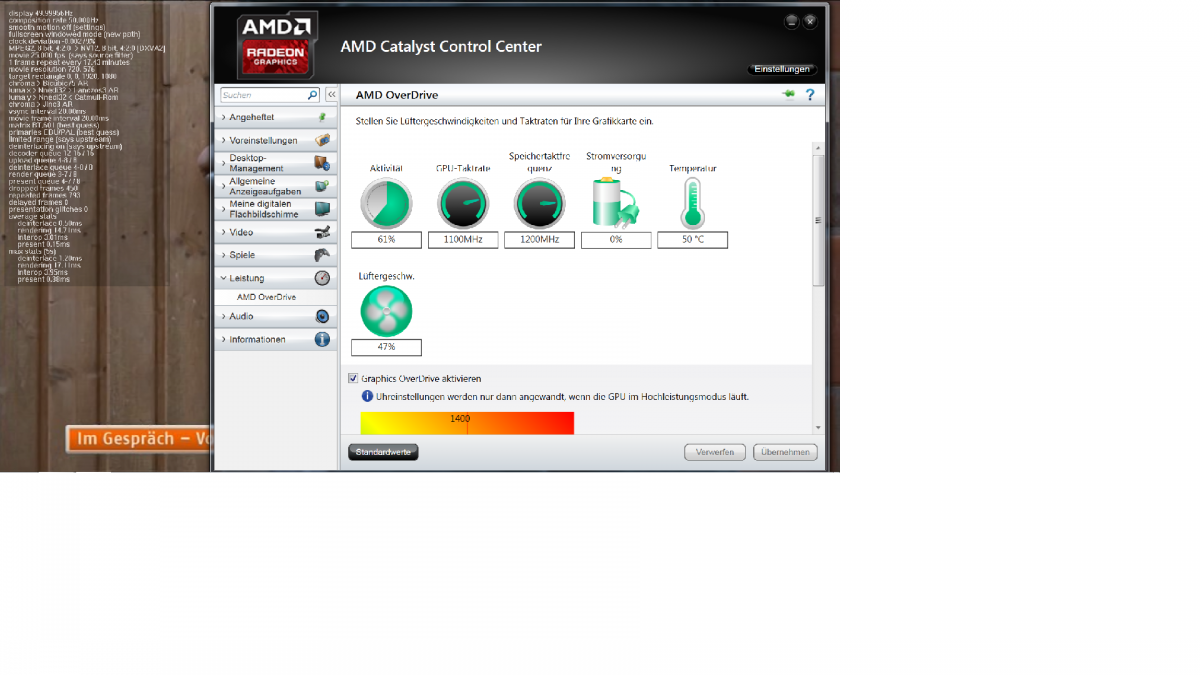Click the Desktop-Management icon
Image resolution: width=1200 pixels, height=675 pixels.
tap(322, 163)
